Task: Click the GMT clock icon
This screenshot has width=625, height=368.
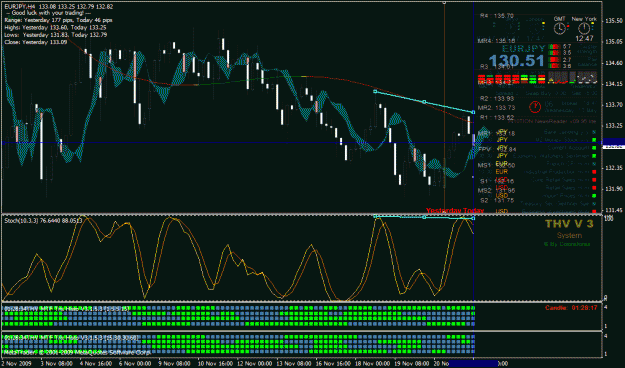Action: pos(560,28)
